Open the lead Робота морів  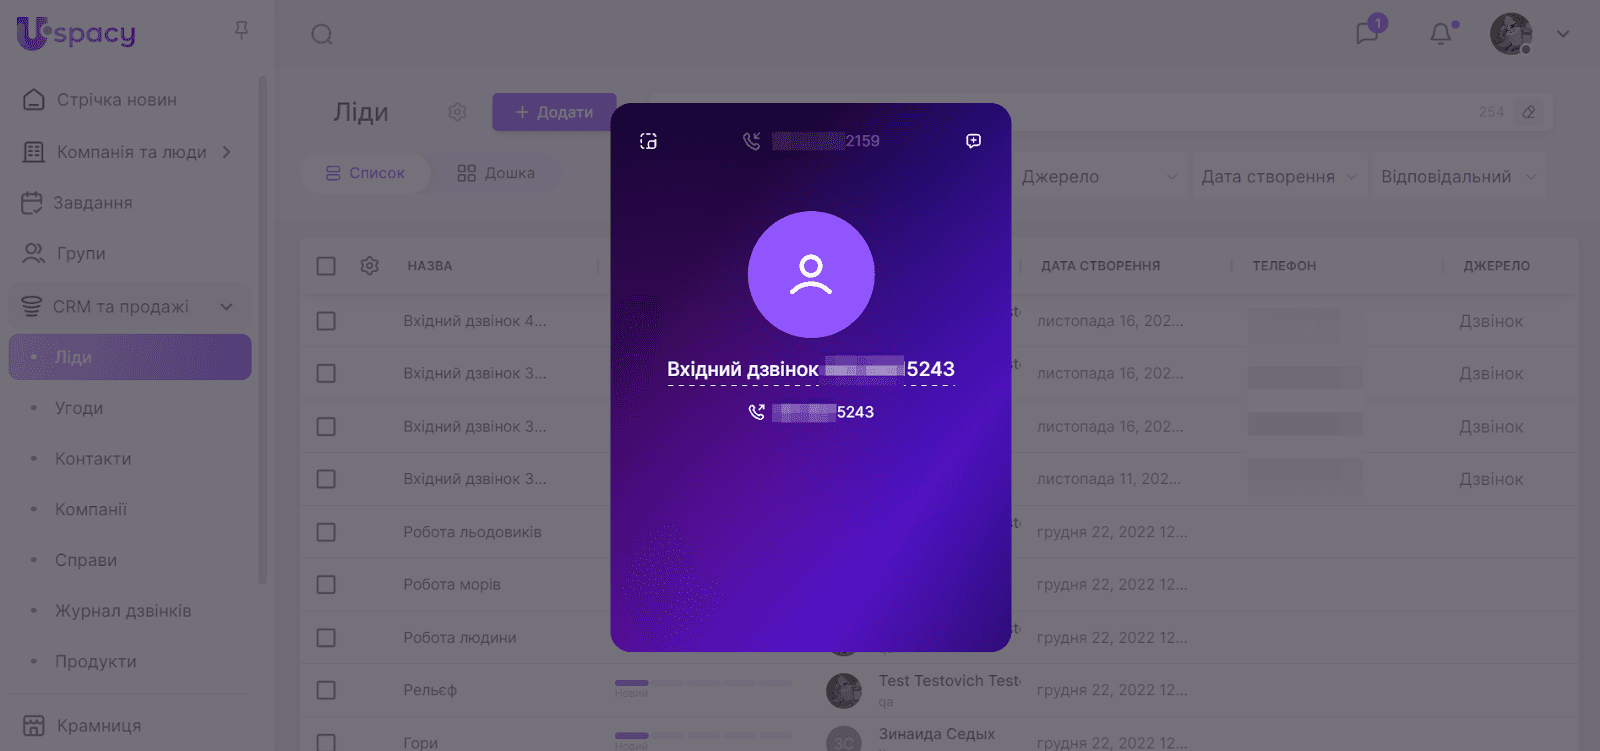[x=452, y=585]
